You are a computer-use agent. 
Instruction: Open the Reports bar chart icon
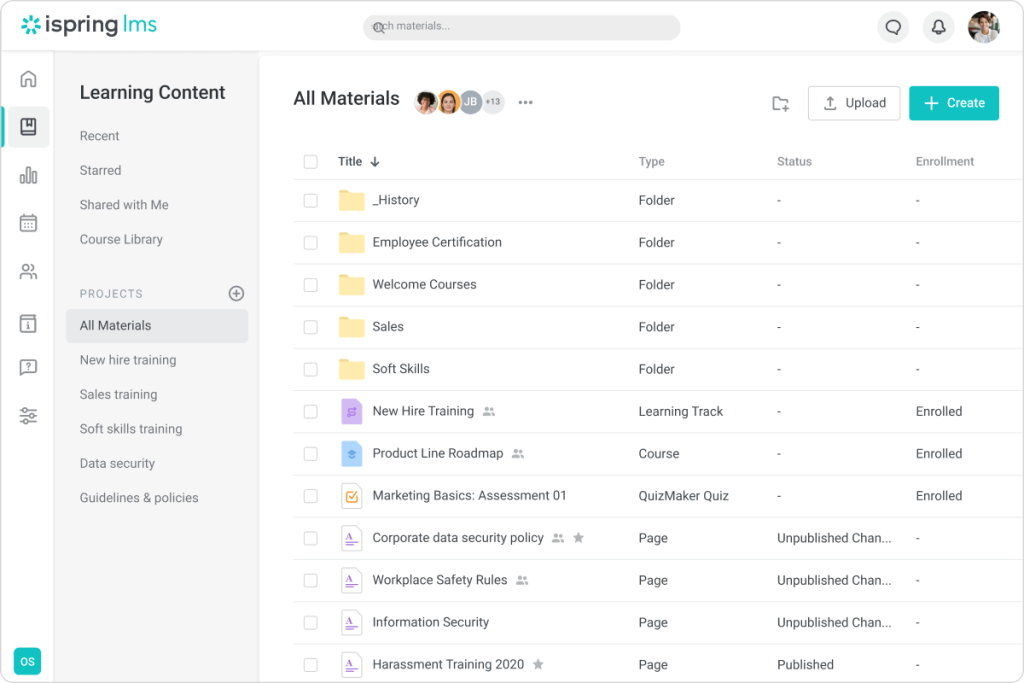28,176
